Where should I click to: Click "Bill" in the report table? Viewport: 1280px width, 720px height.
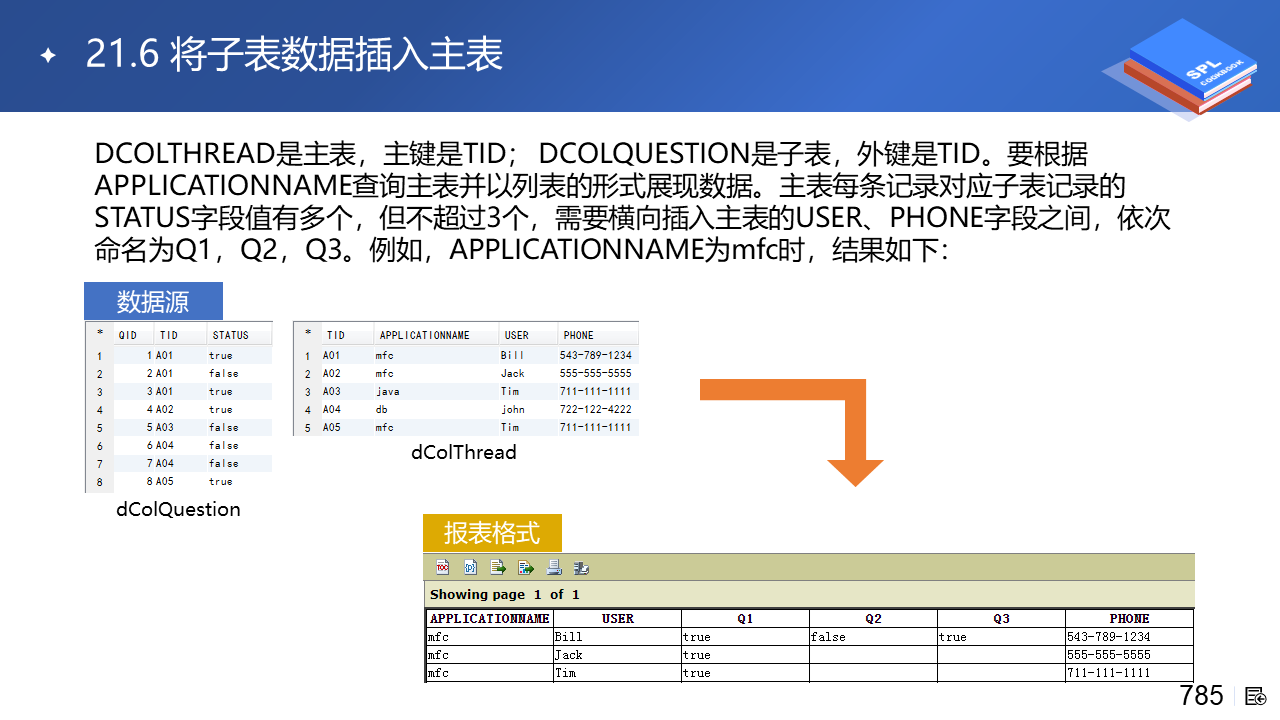569,637
